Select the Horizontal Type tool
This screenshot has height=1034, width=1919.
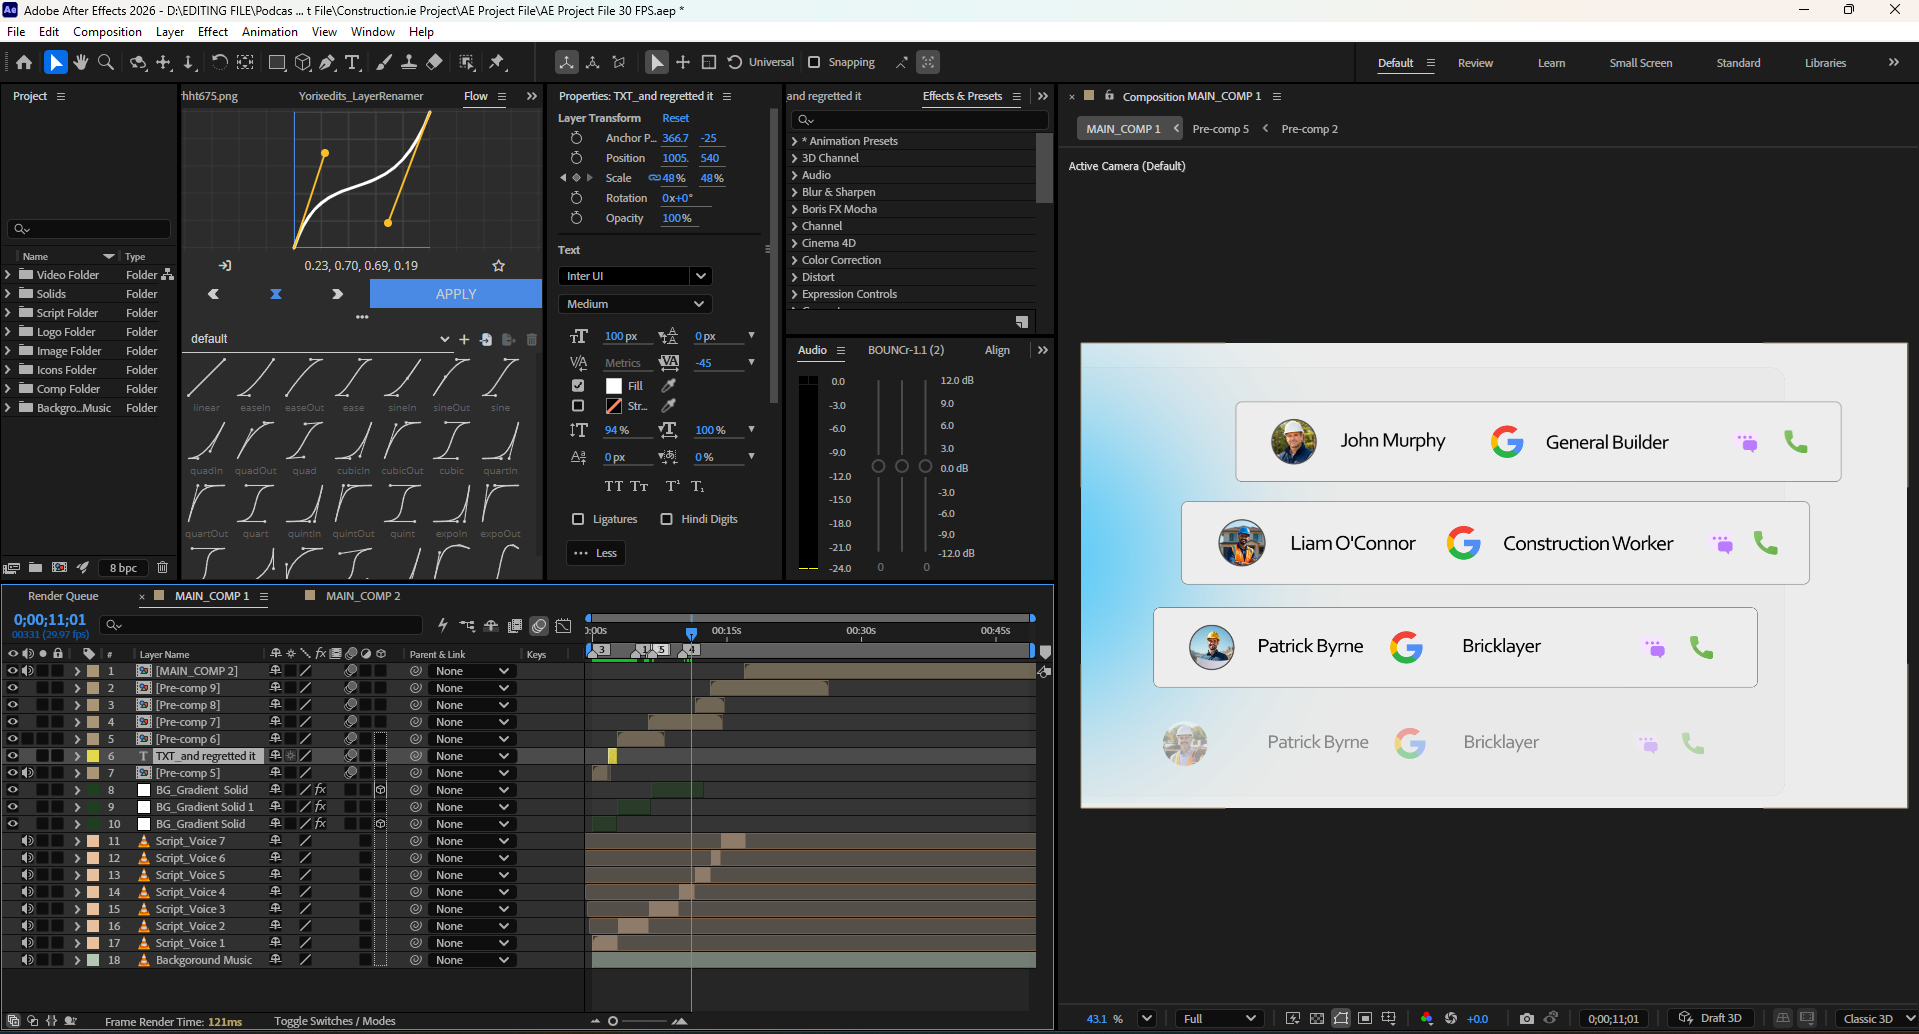(352, 62)
